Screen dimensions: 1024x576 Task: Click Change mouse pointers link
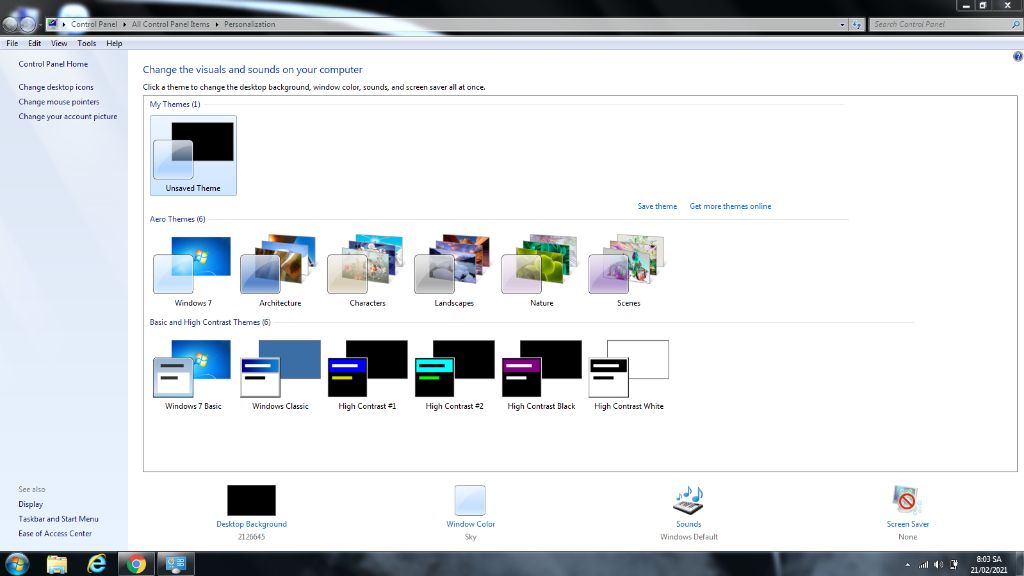59,102
